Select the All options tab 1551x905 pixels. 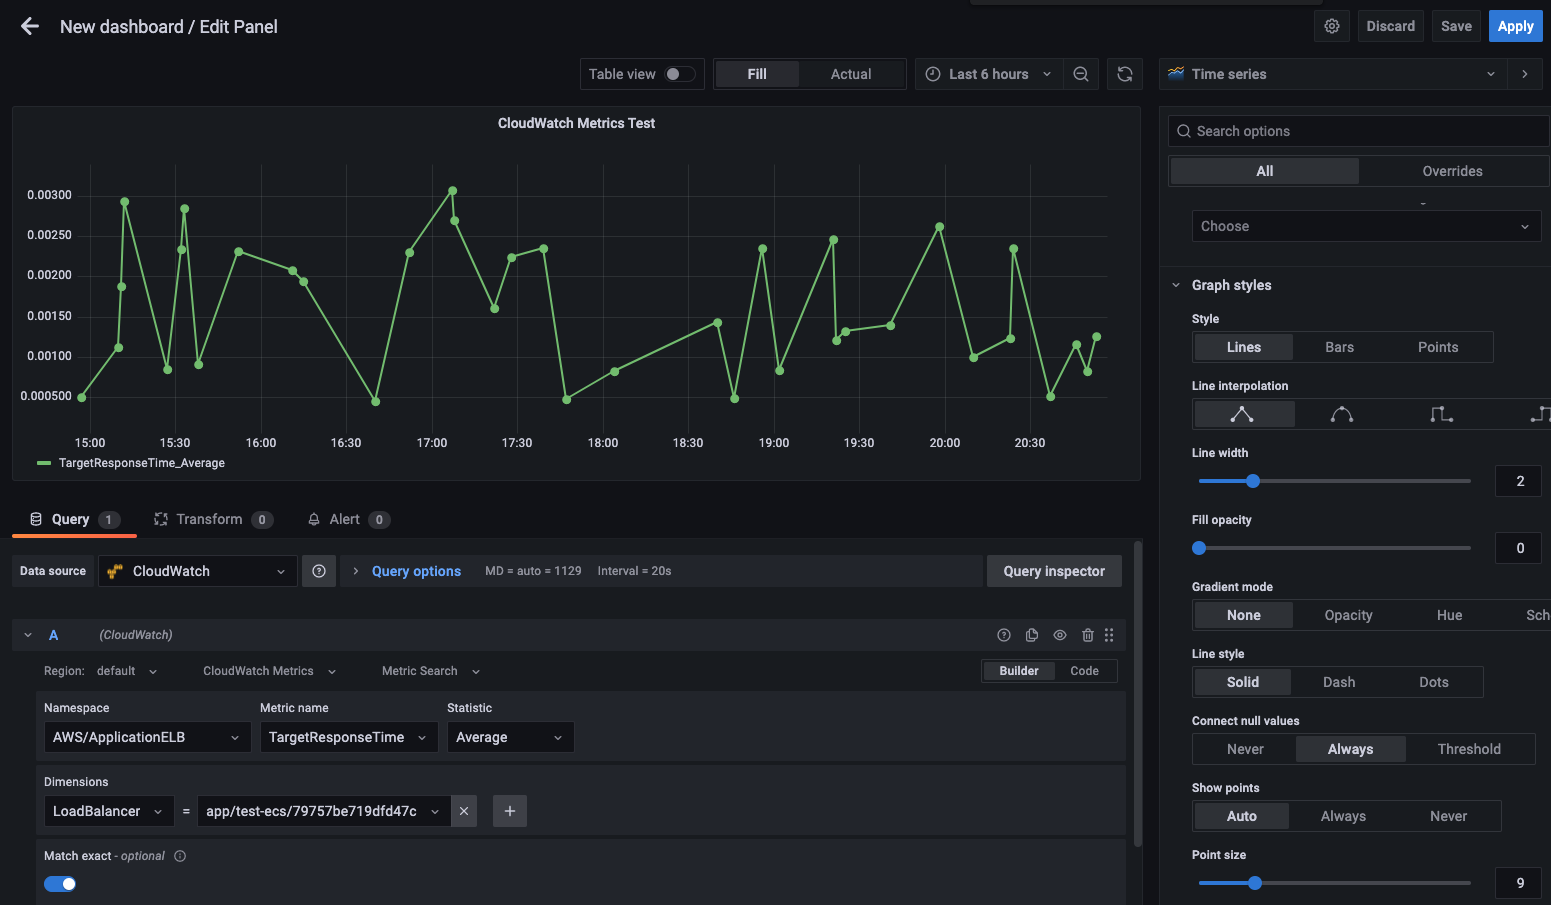point(1264,171)
